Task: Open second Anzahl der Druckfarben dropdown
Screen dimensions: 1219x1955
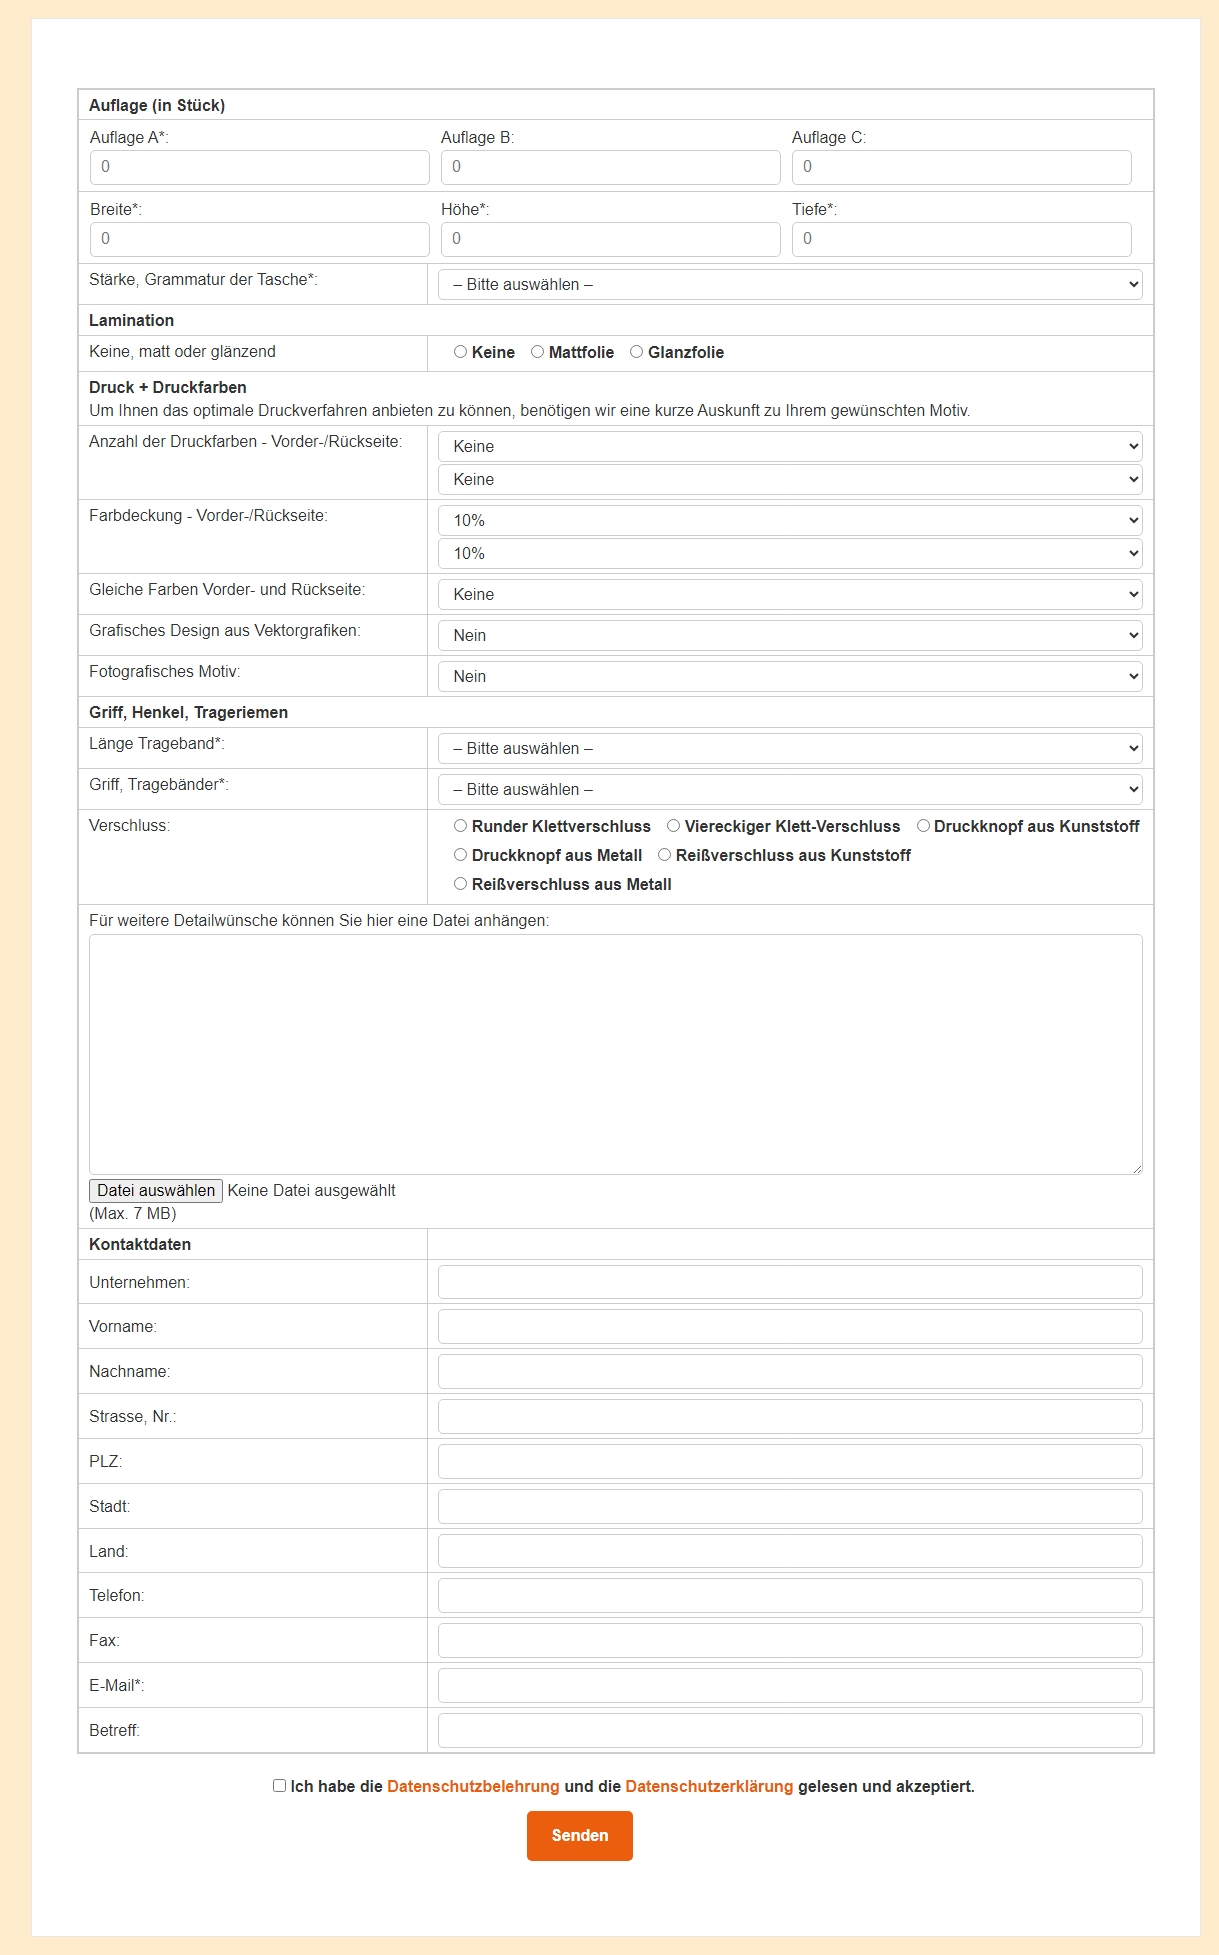Action: click(790, 479)
